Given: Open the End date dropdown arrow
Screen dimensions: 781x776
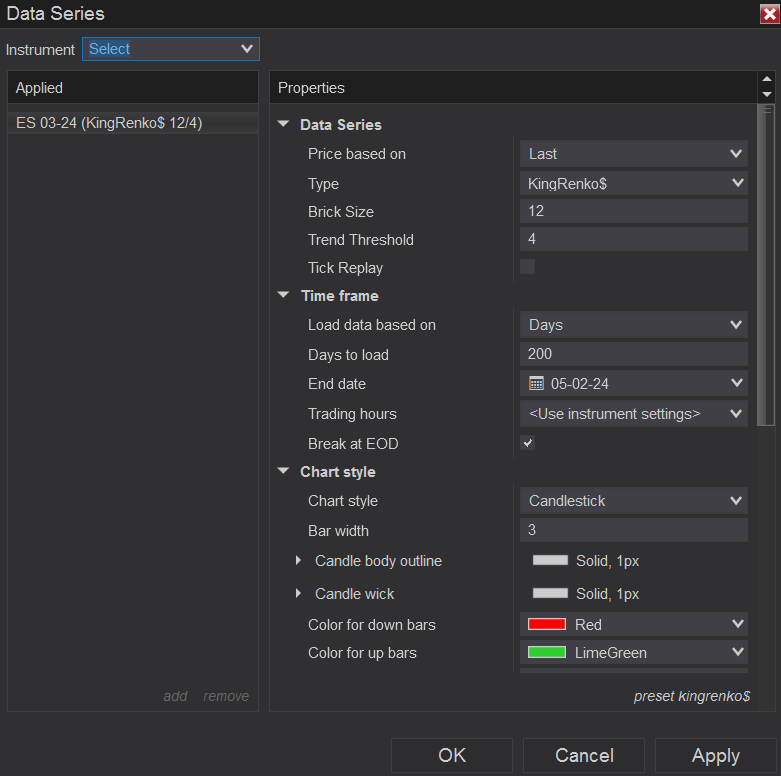Looking at the screenshot, I should [x=737, y=383].
